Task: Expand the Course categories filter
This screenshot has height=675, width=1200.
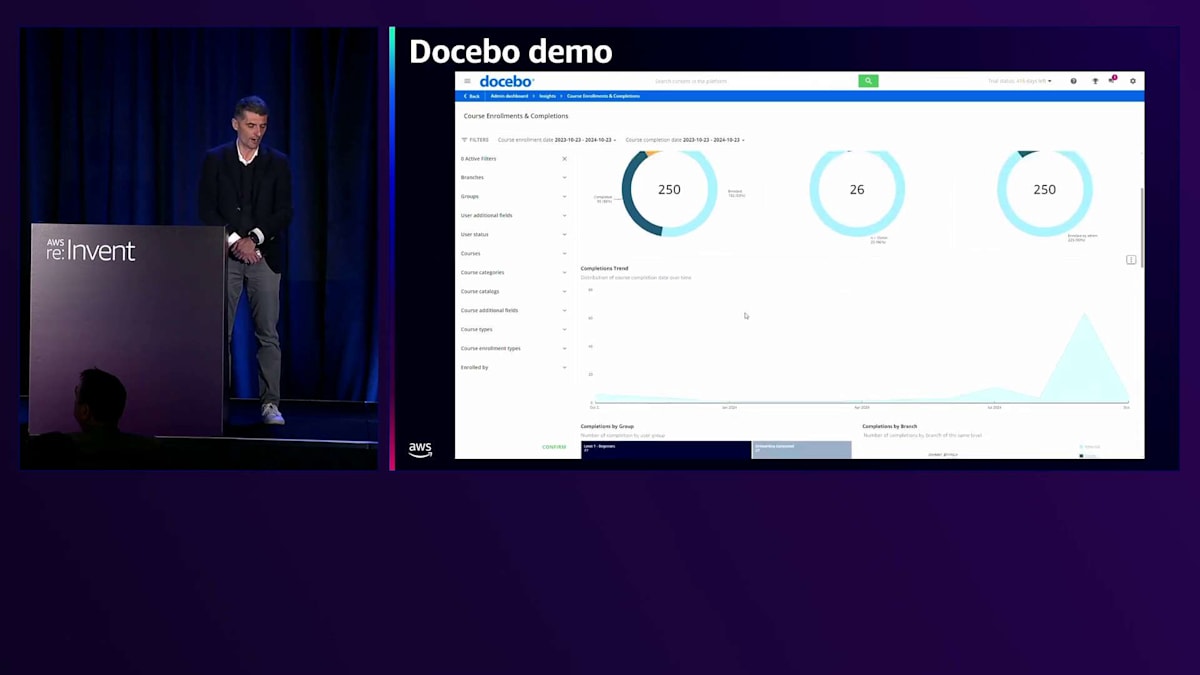Action: point(513,273)
